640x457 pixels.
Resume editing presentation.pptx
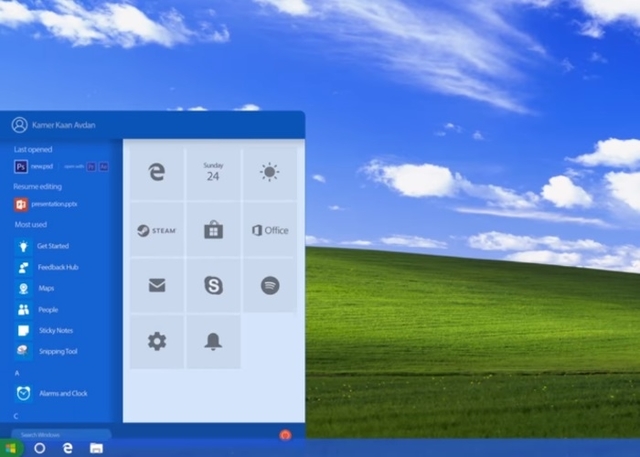pos(54,204)
